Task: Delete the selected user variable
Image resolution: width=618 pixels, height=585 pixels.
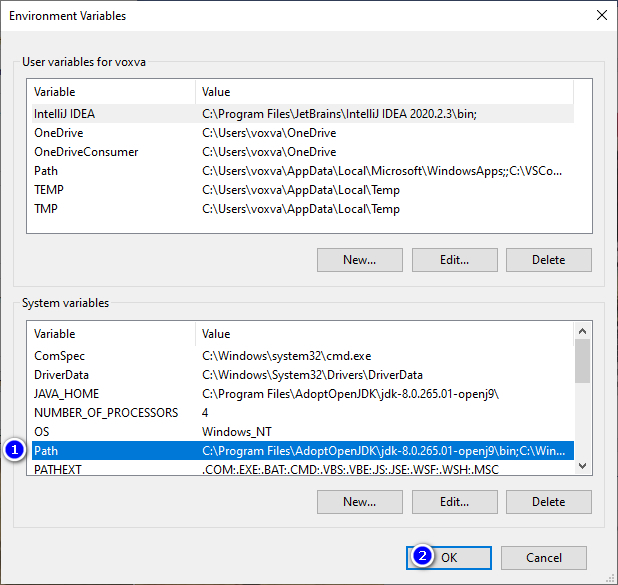Action: tap(548, 260)
